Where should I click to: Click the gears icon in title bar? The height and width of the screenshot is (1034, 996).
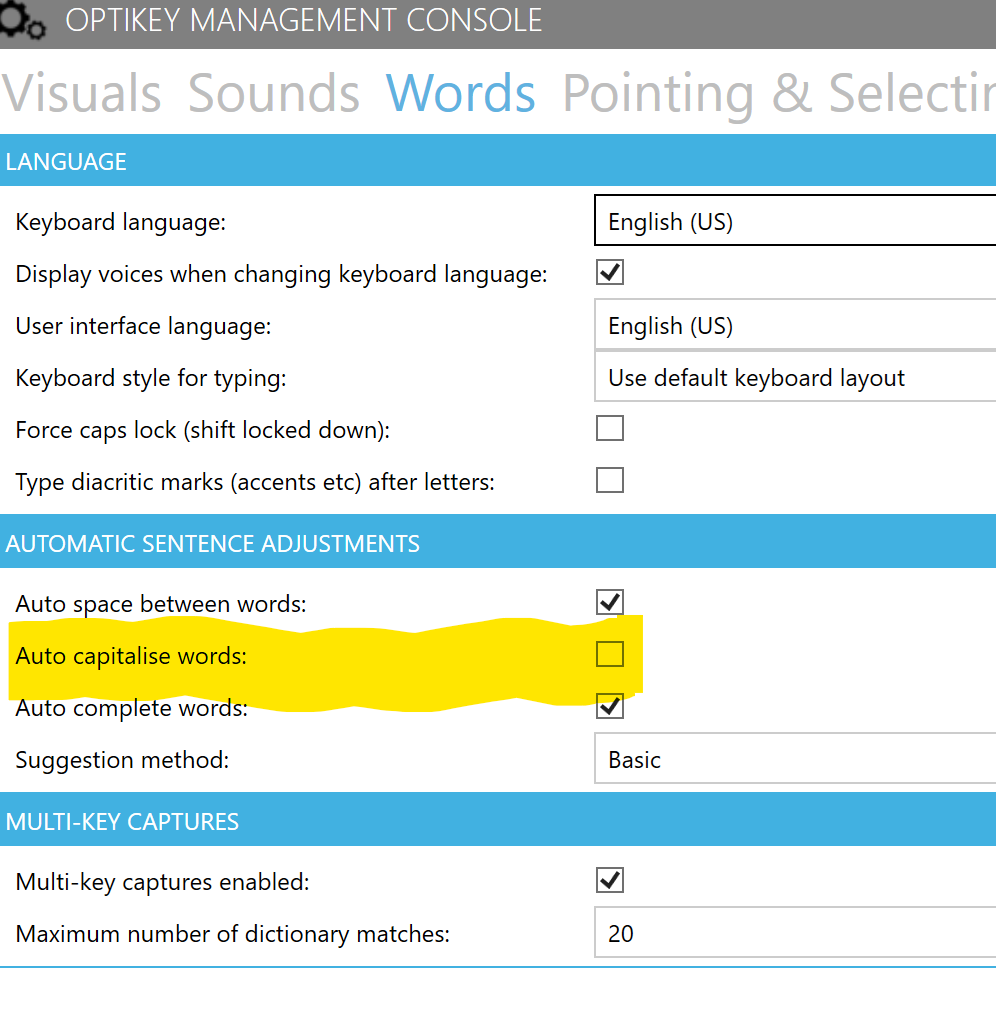pos(22,20)
